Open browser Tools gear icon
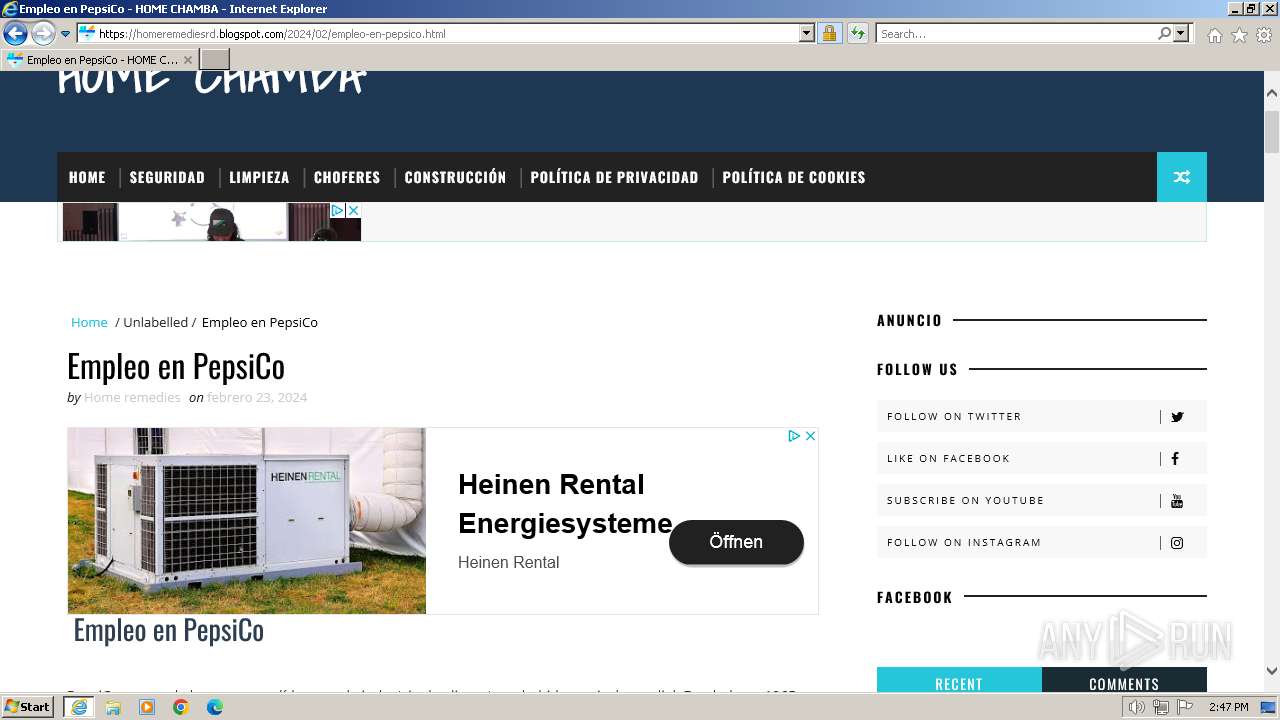The image size is (1280, 720). 1264,35
